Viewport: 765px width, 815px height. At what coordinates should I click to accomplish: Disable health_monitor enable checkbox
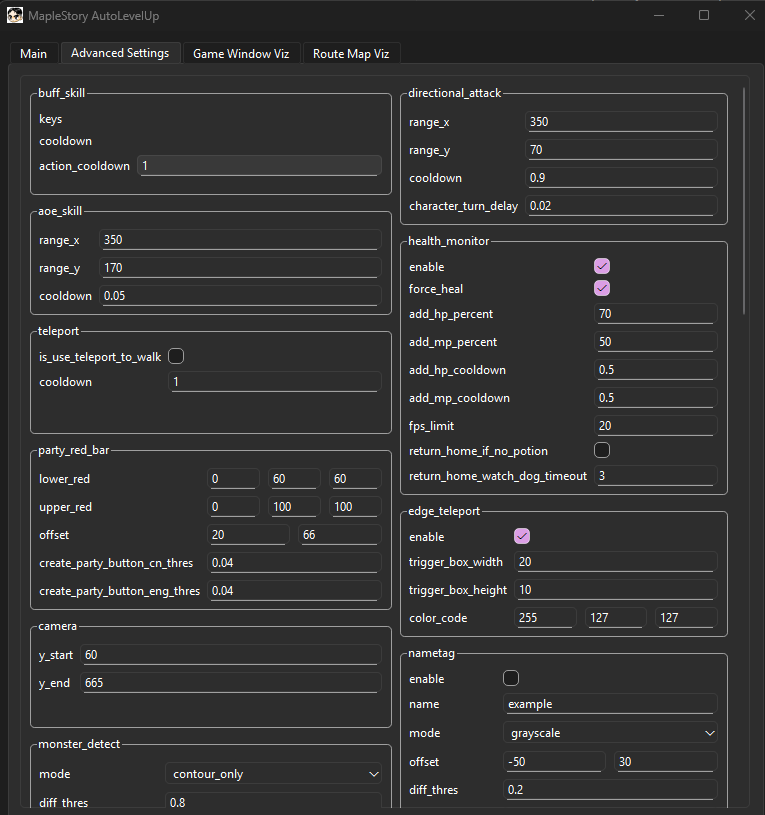[x=602, y=267]
